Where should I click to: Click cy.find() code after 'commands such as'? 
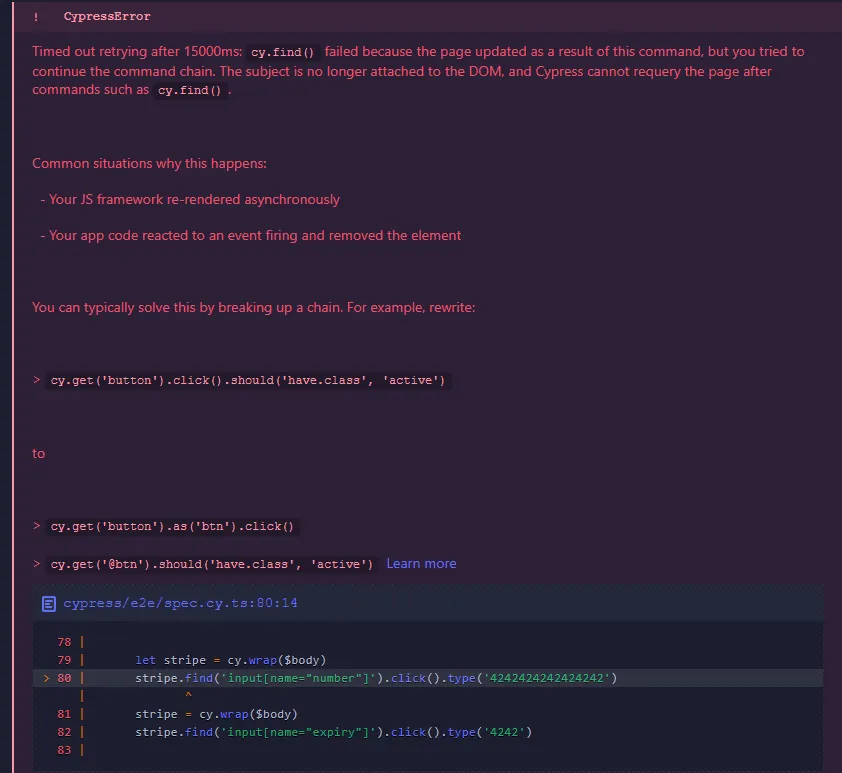coord(190,91)
